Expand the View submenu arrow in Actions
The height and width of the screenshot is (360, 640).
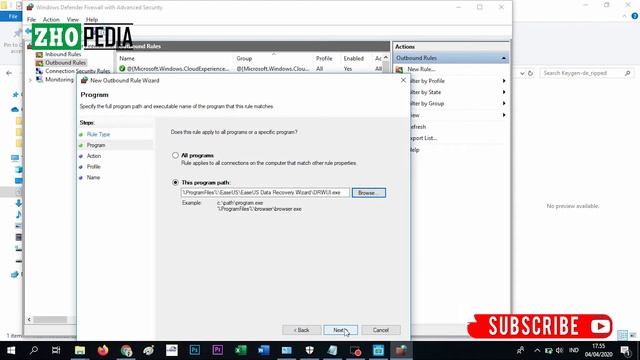(x=504, y=115)
